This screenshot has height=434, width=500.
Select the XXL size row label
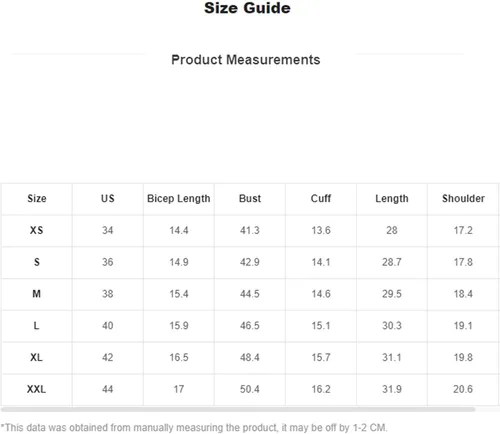[x=37, y=389]
